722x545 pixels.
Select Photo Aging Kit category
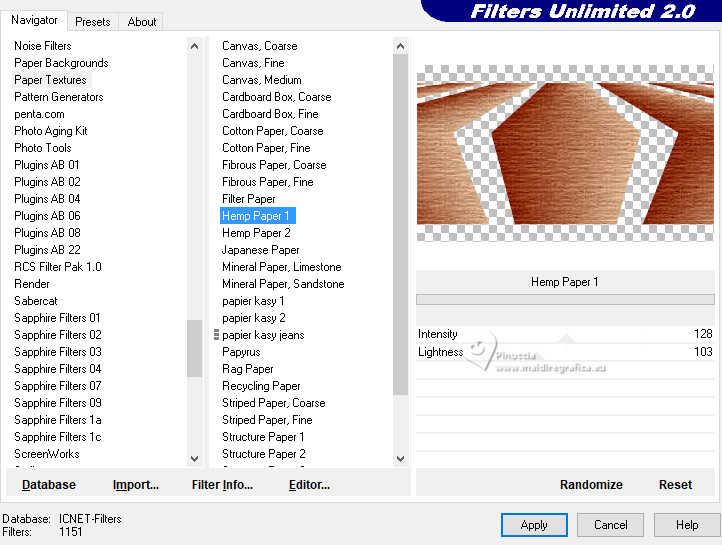[x=51, y=131]
